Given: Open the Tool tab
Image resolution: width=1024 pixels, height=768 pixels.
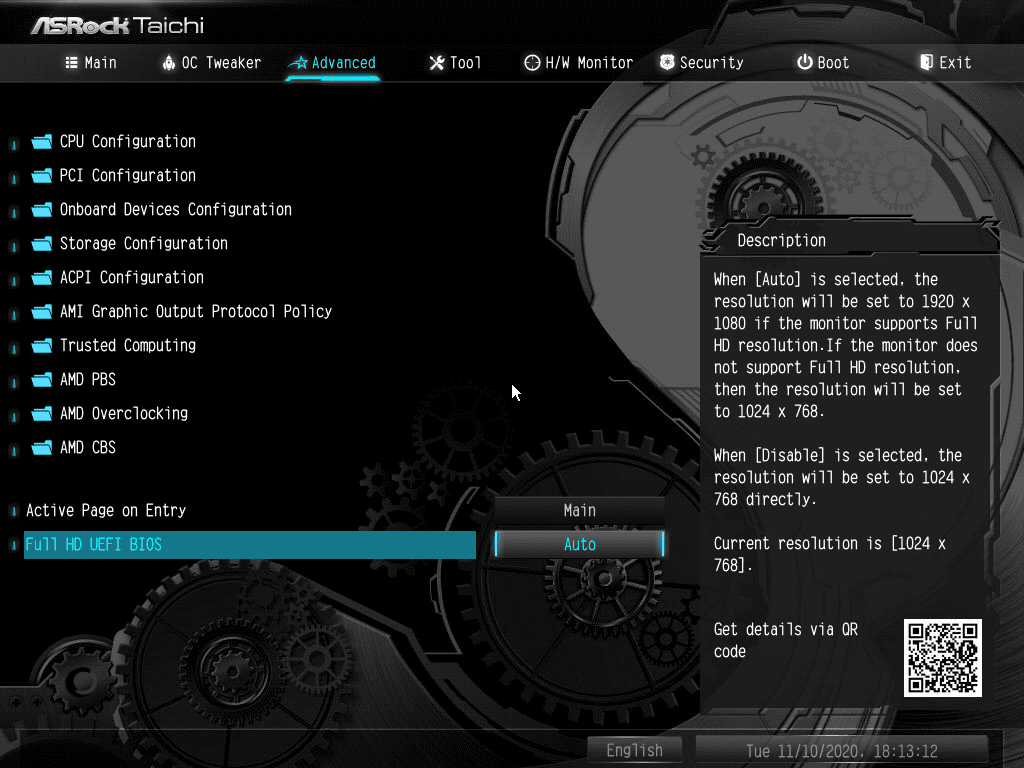Looking at the screenshot, I should tap(455, 63).
